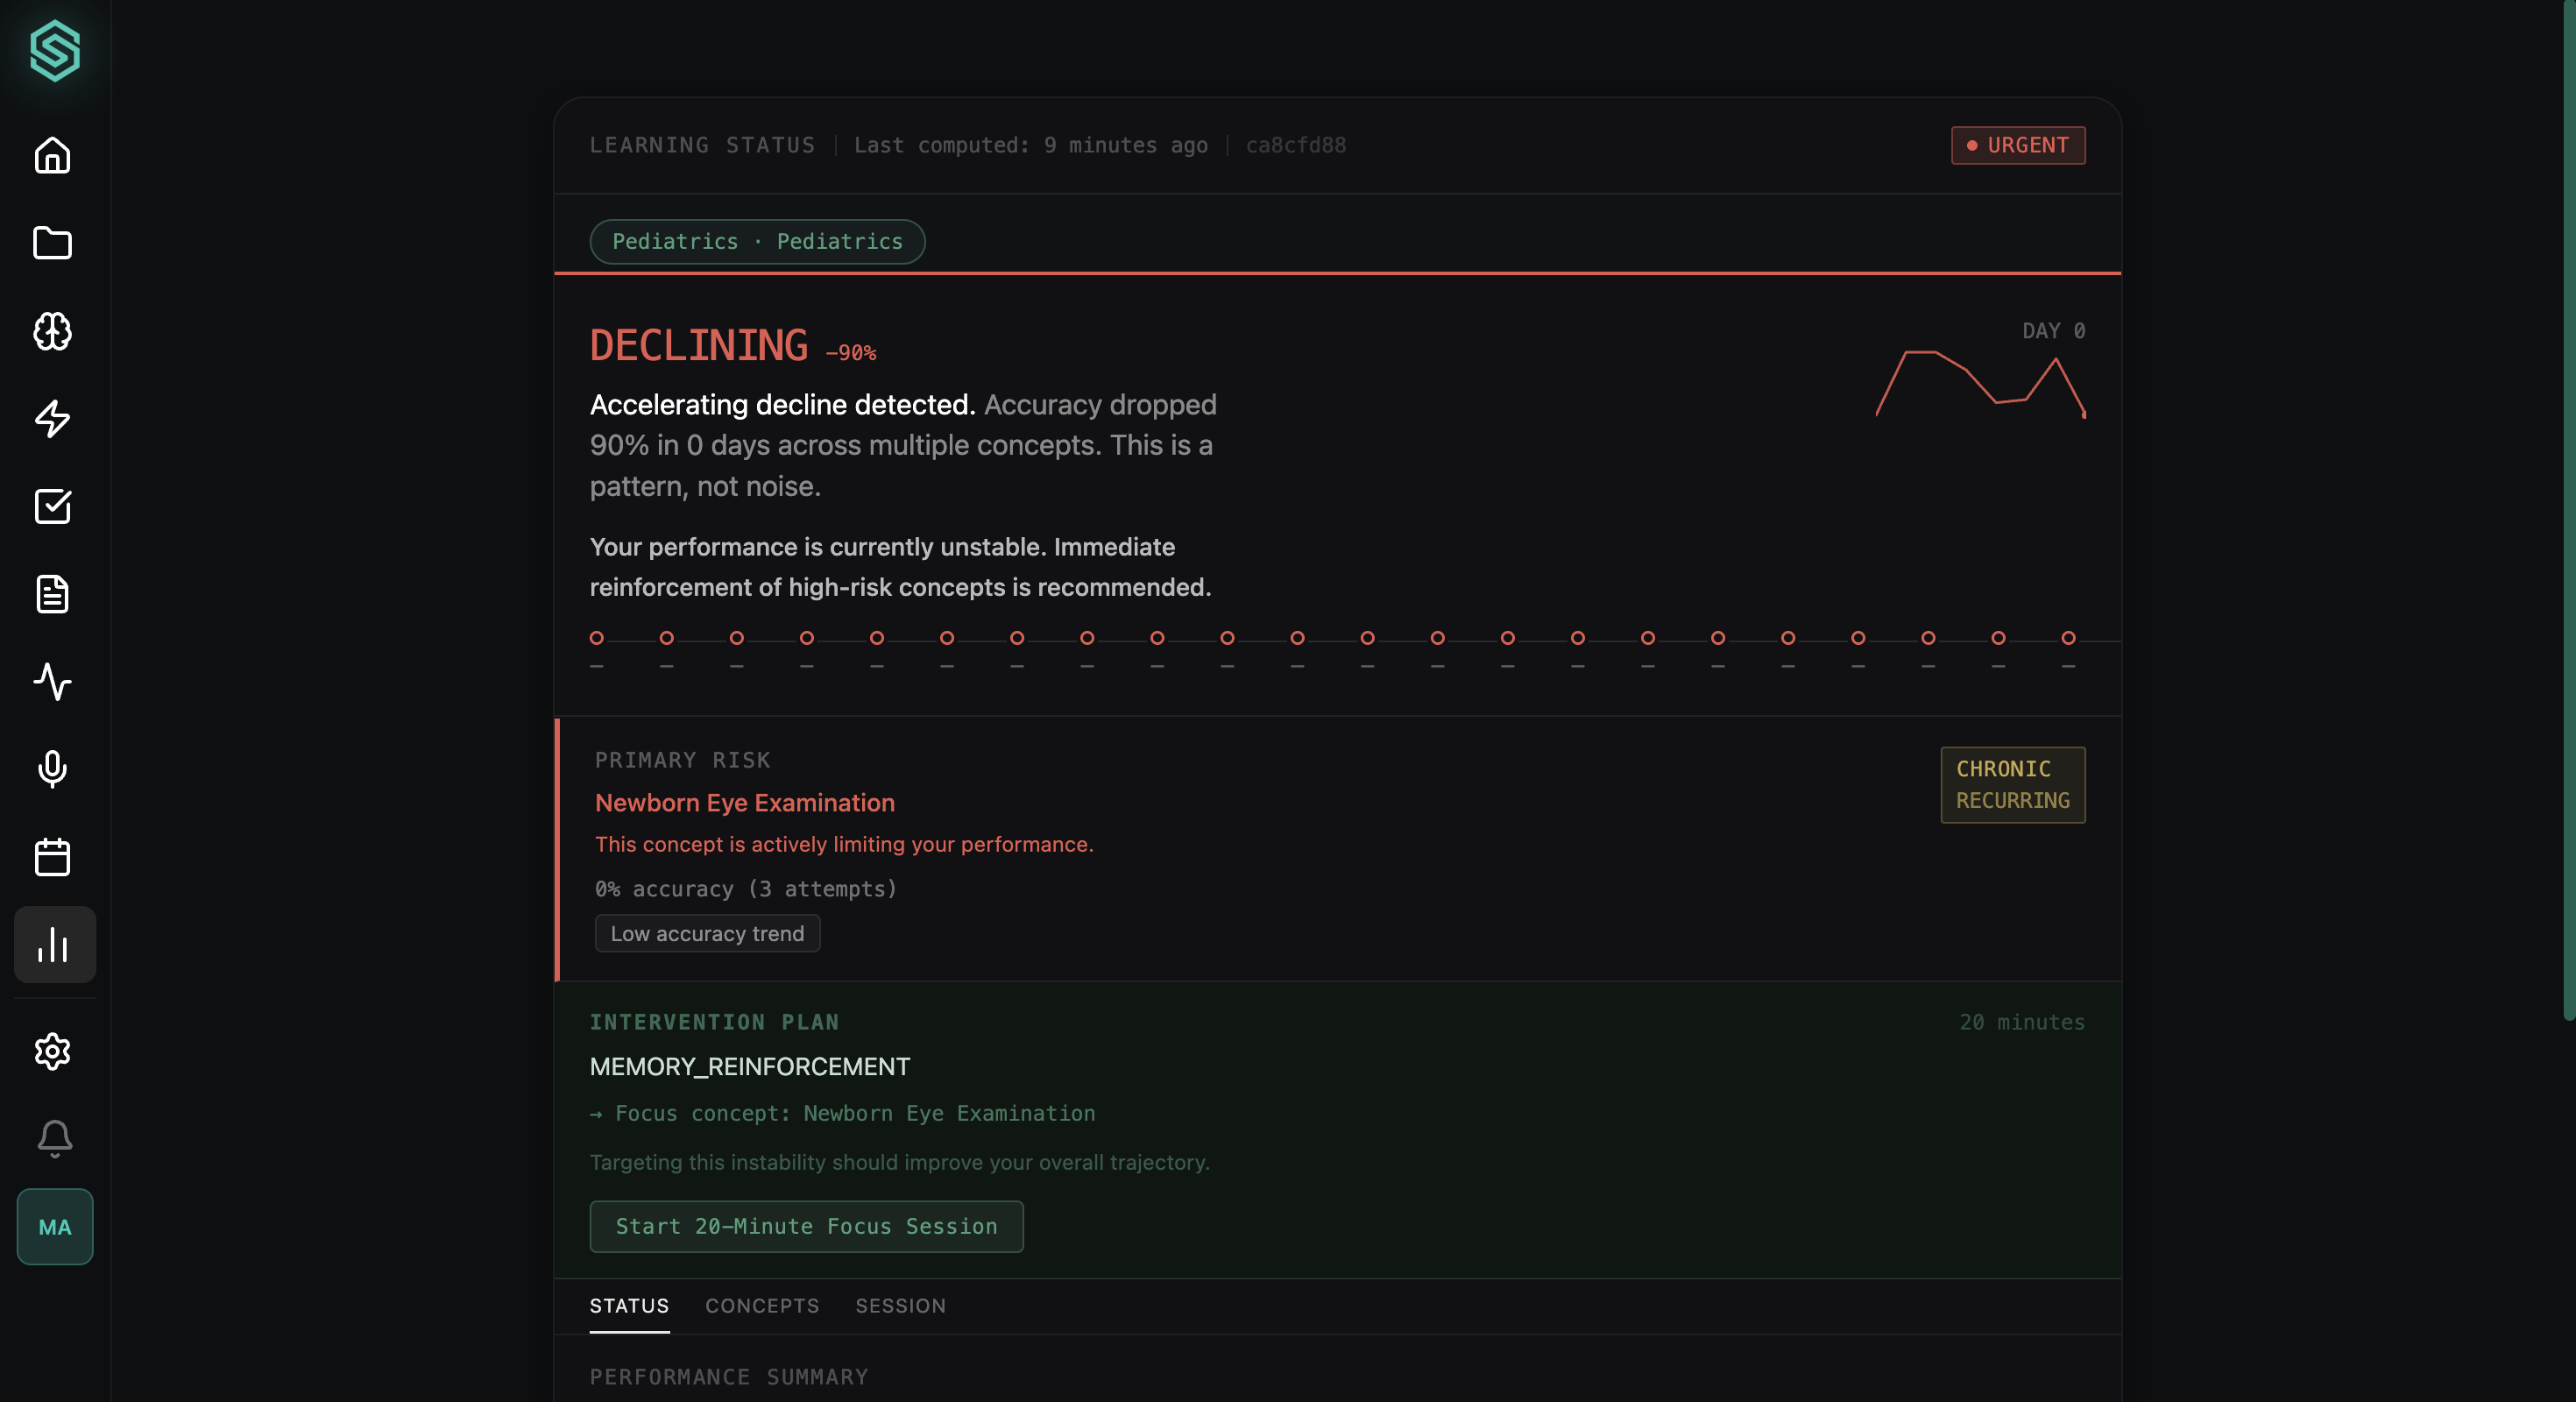
Task: Open settings gear in sidebar
Action: coord(52,1051)
